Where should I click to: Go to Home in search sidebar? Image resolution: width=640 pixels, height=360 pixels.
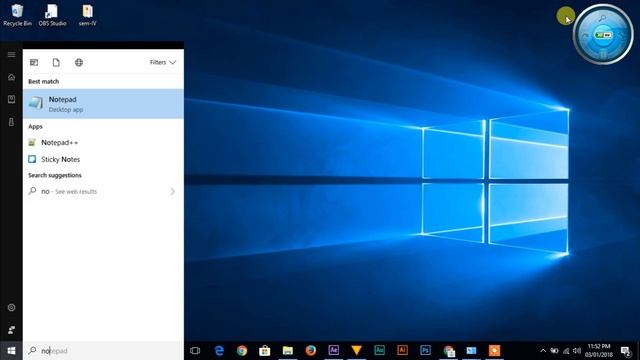[11, 77]
